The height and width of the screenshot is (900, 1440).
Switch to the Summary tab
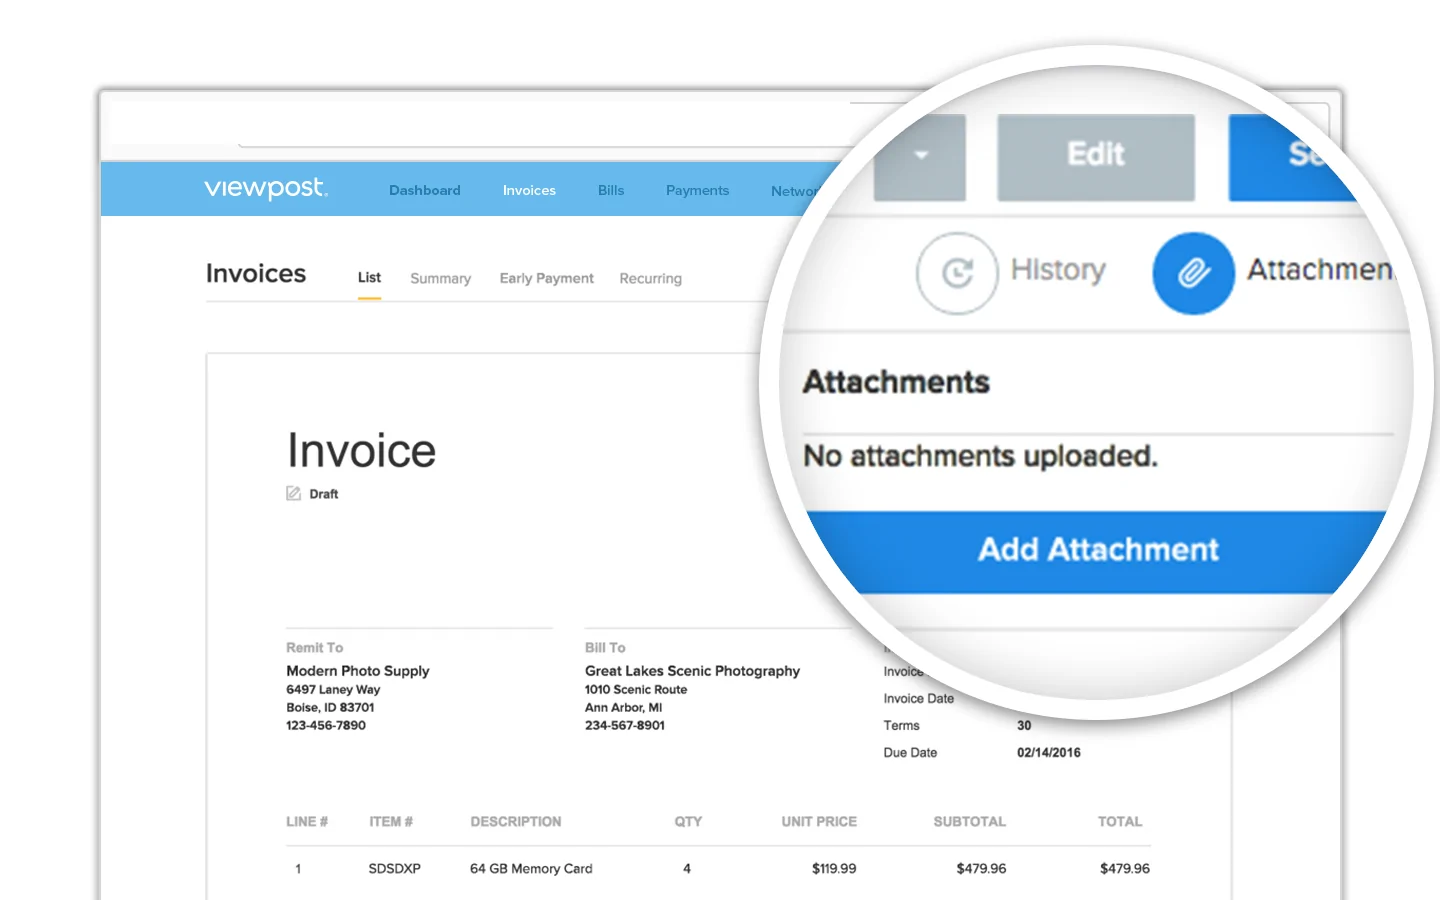[440, 279]
